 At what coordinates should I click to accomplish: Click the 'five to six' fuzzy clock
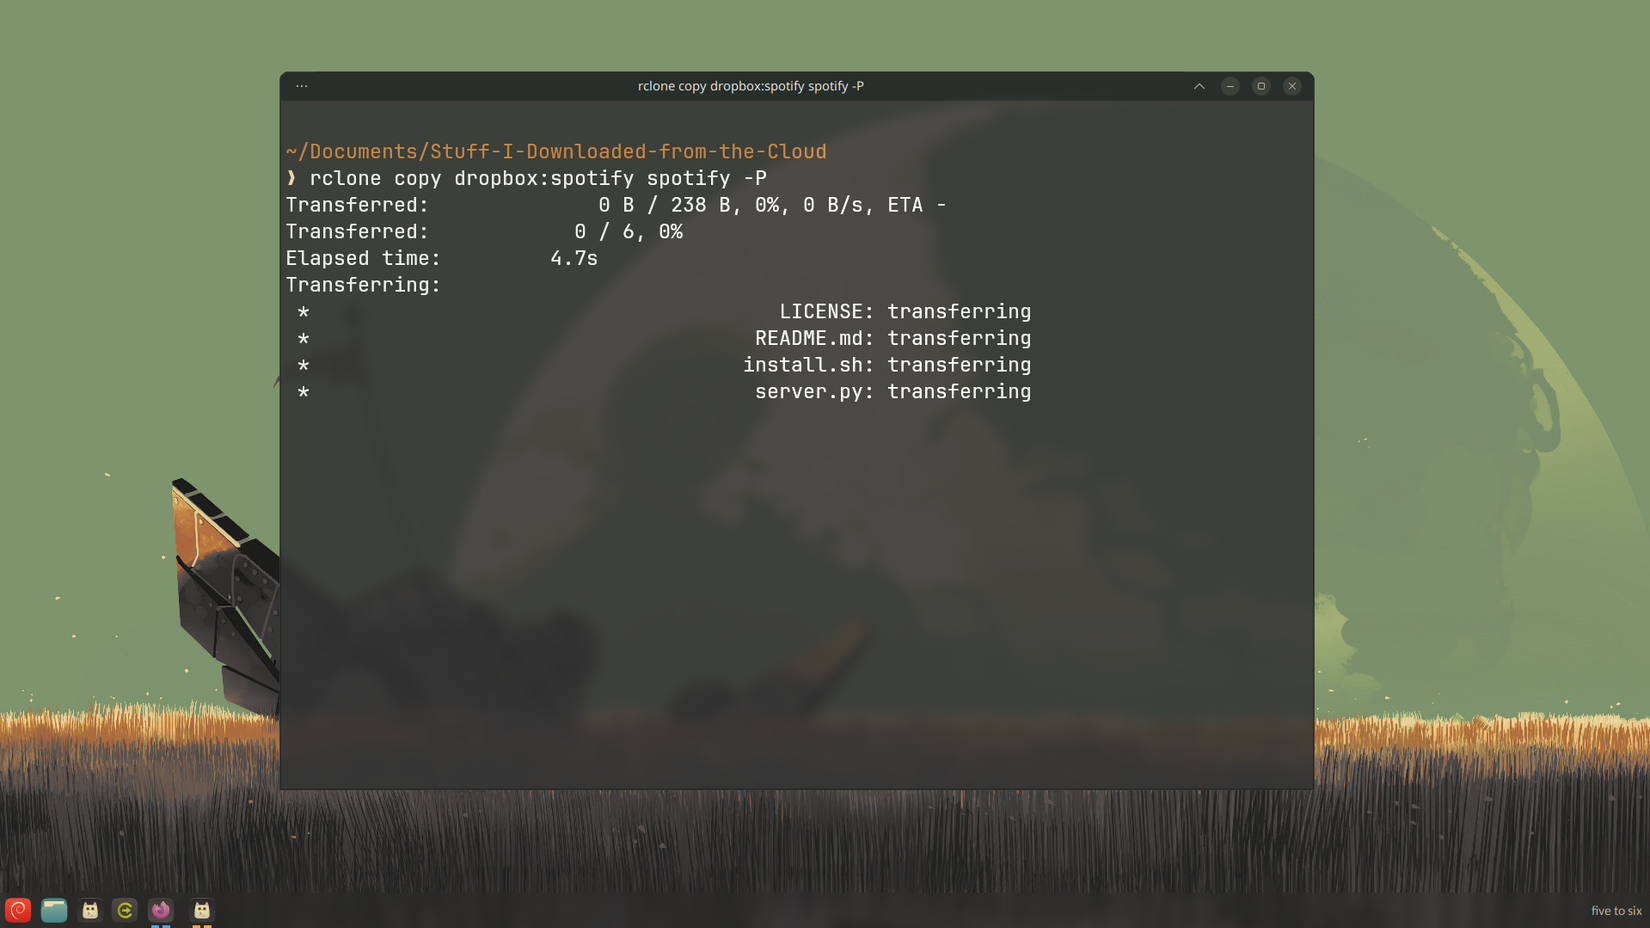(1616, 911)
